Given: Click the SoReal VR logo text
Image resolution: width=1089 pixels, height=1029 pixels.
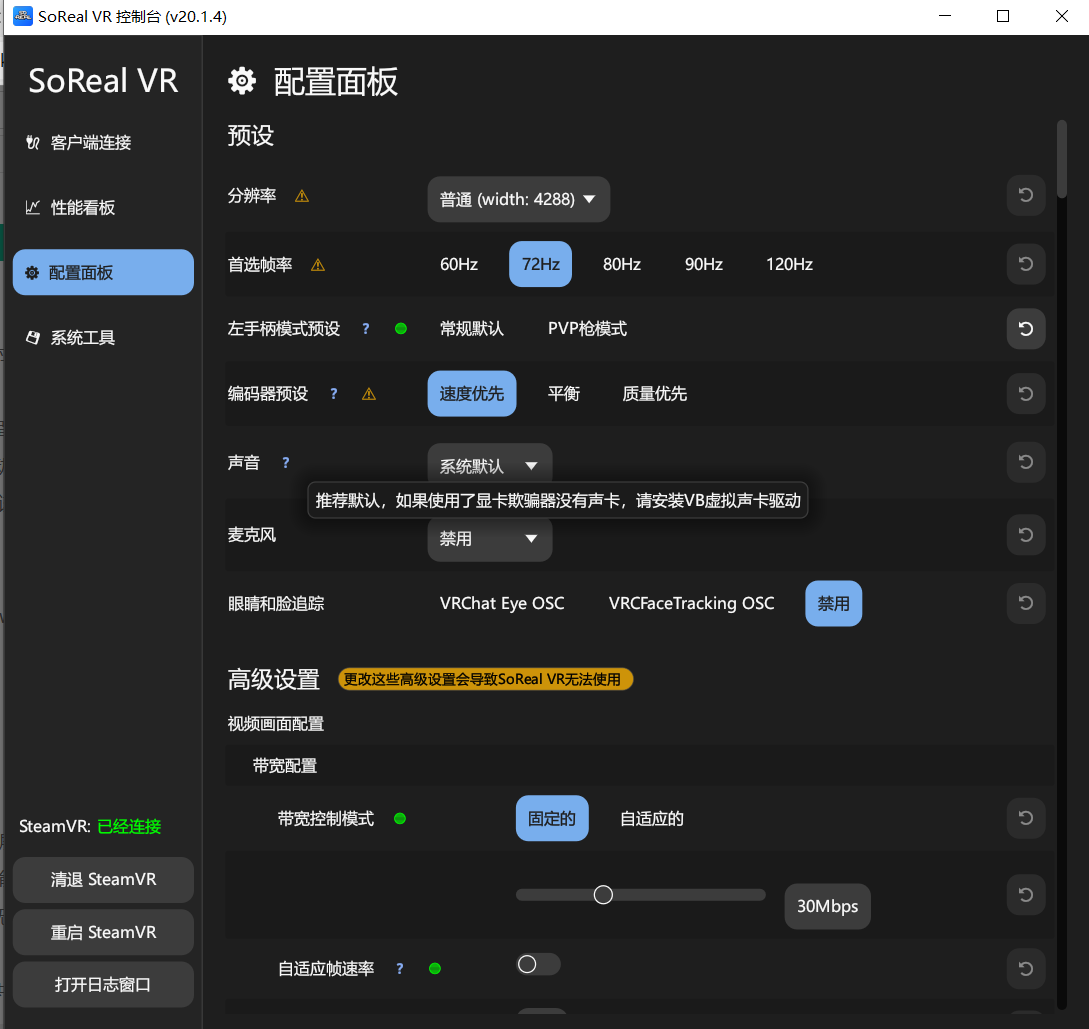Looking at the screenshot, I should (103, 81).
